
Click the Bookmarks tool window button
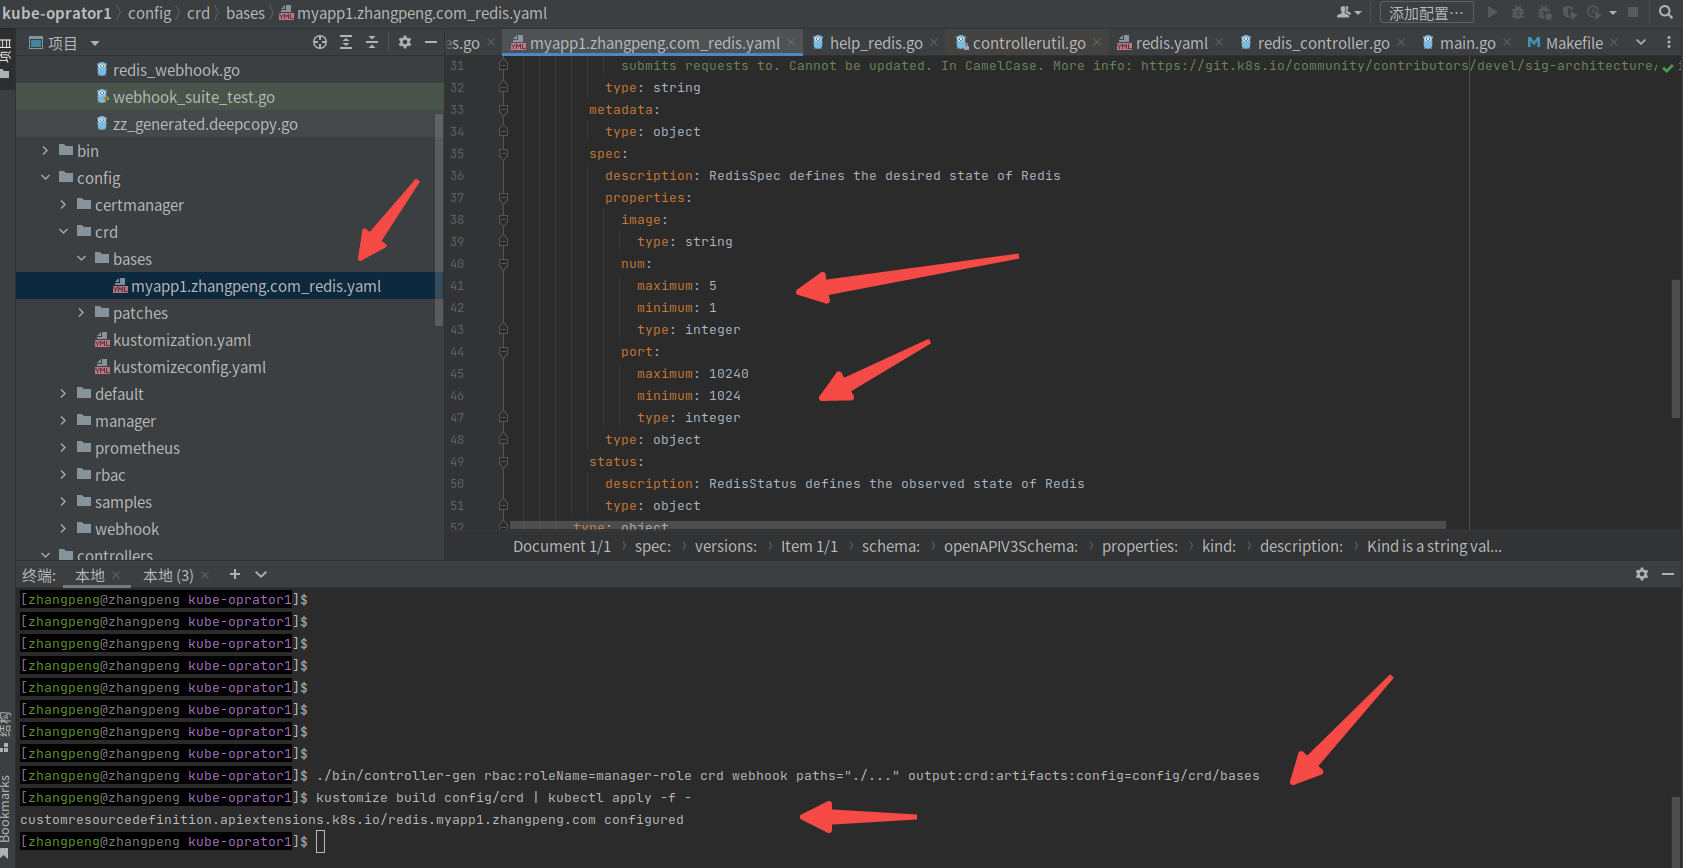(6, 815)
